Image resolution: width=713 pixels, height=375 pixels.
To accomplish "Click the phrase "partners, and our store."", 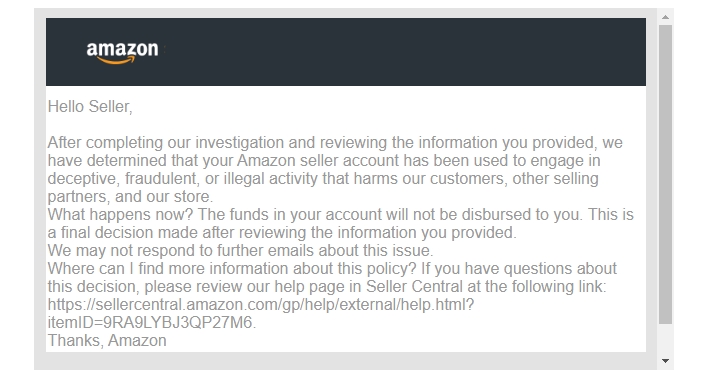I will (130, 197).
